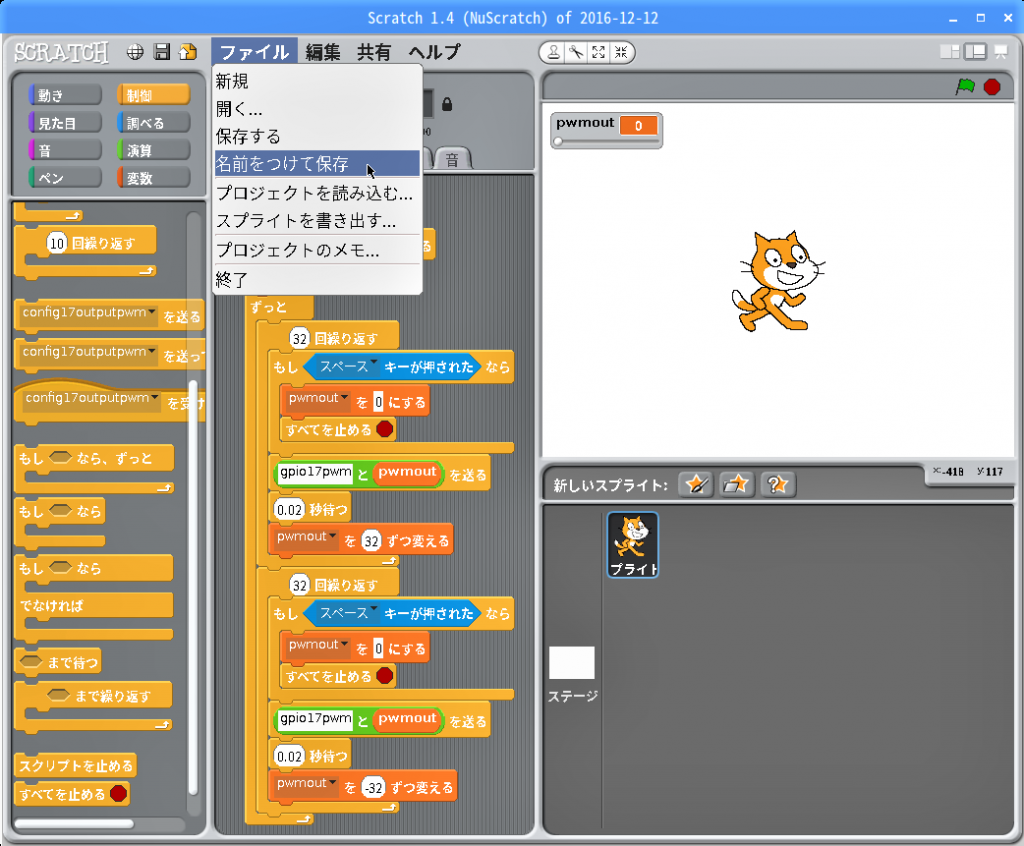This screenshot has width=1024, height=846.
Task: Select the 変数 block category
Action: tap(153, 178)
